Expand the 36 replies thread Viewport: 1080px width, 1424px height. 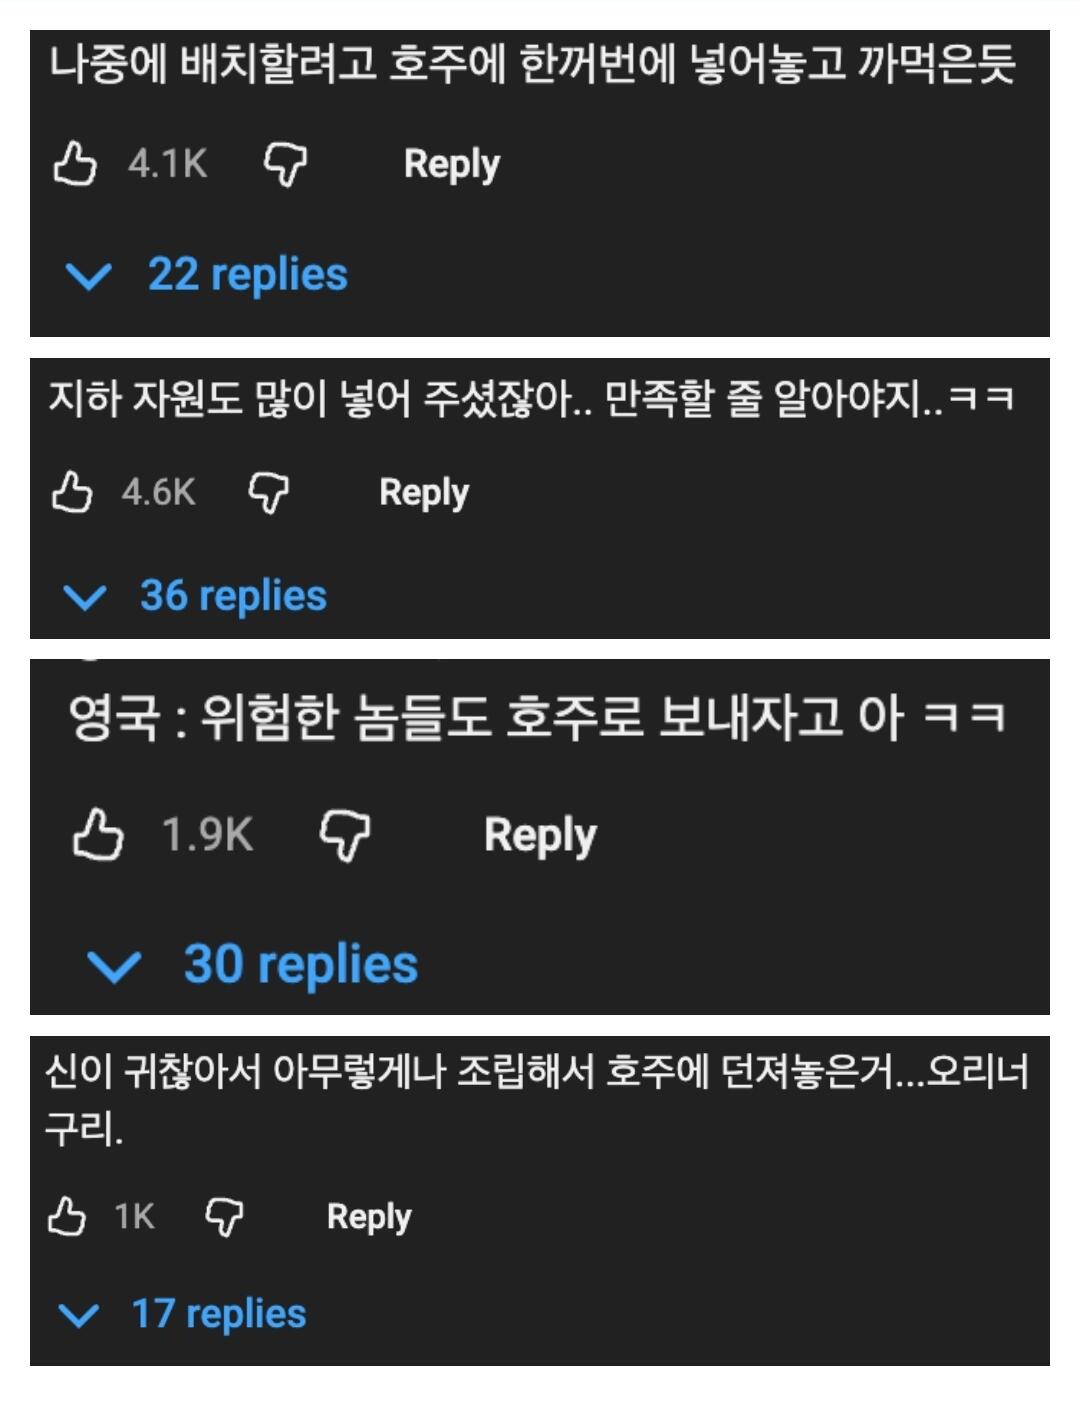[x=196, y=596]
